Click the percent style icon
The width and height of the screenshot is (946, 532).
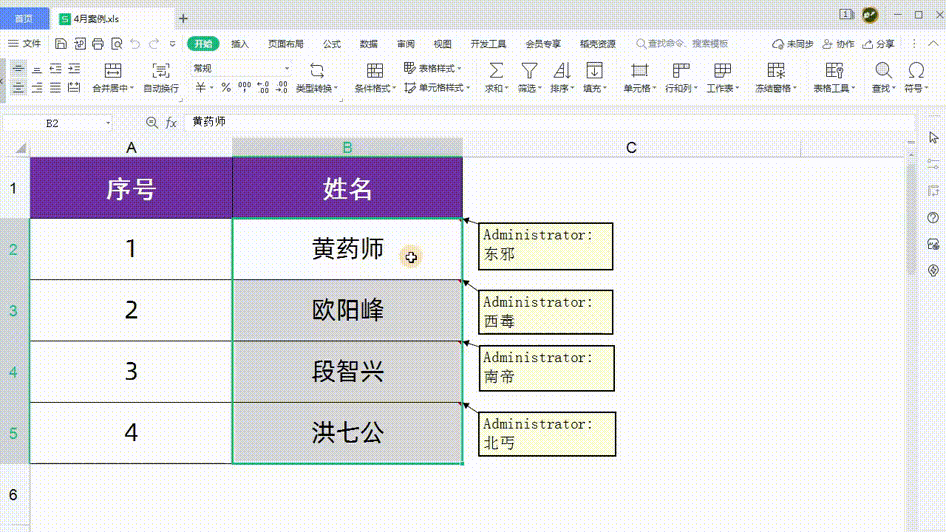tap(226, 88)
